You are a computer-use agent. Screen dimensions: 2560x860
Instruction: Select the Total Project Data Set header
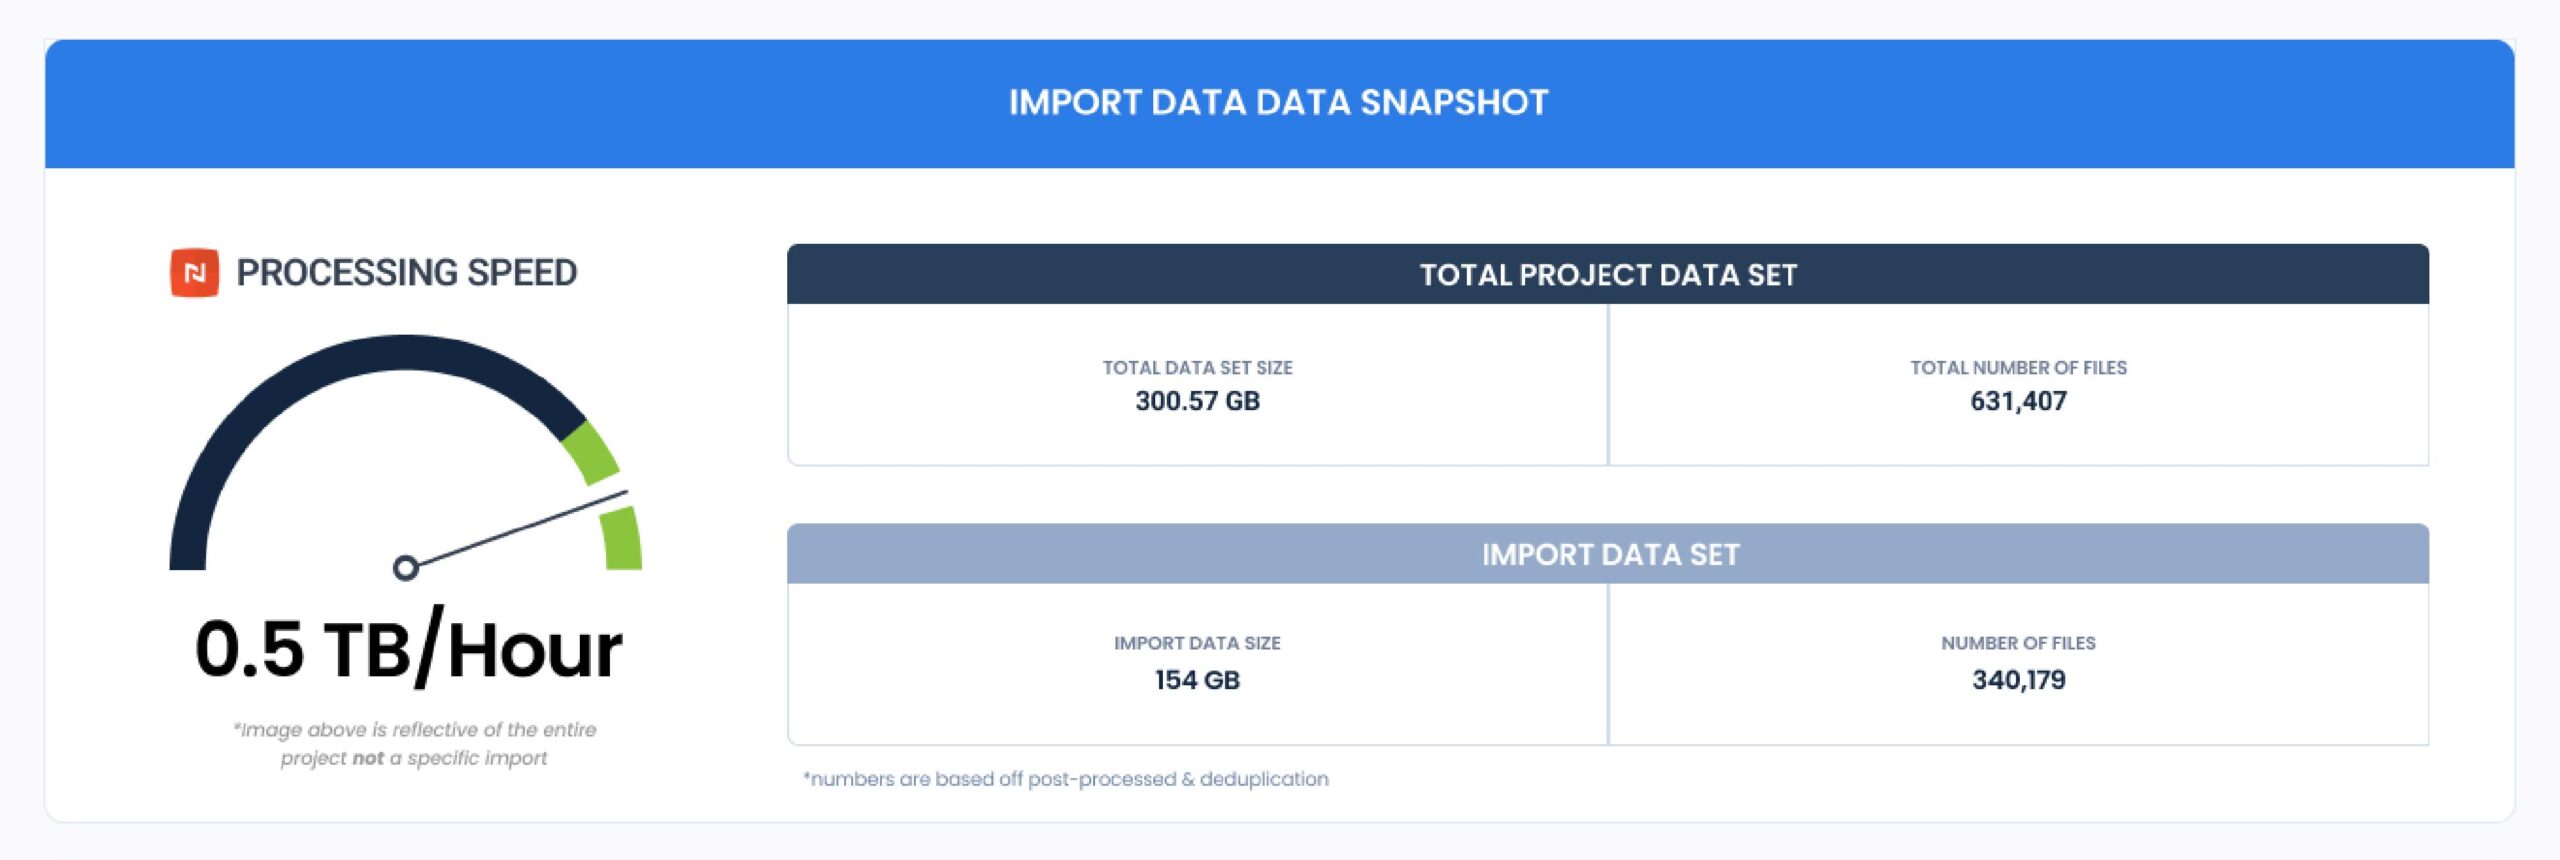point(1608,274)
